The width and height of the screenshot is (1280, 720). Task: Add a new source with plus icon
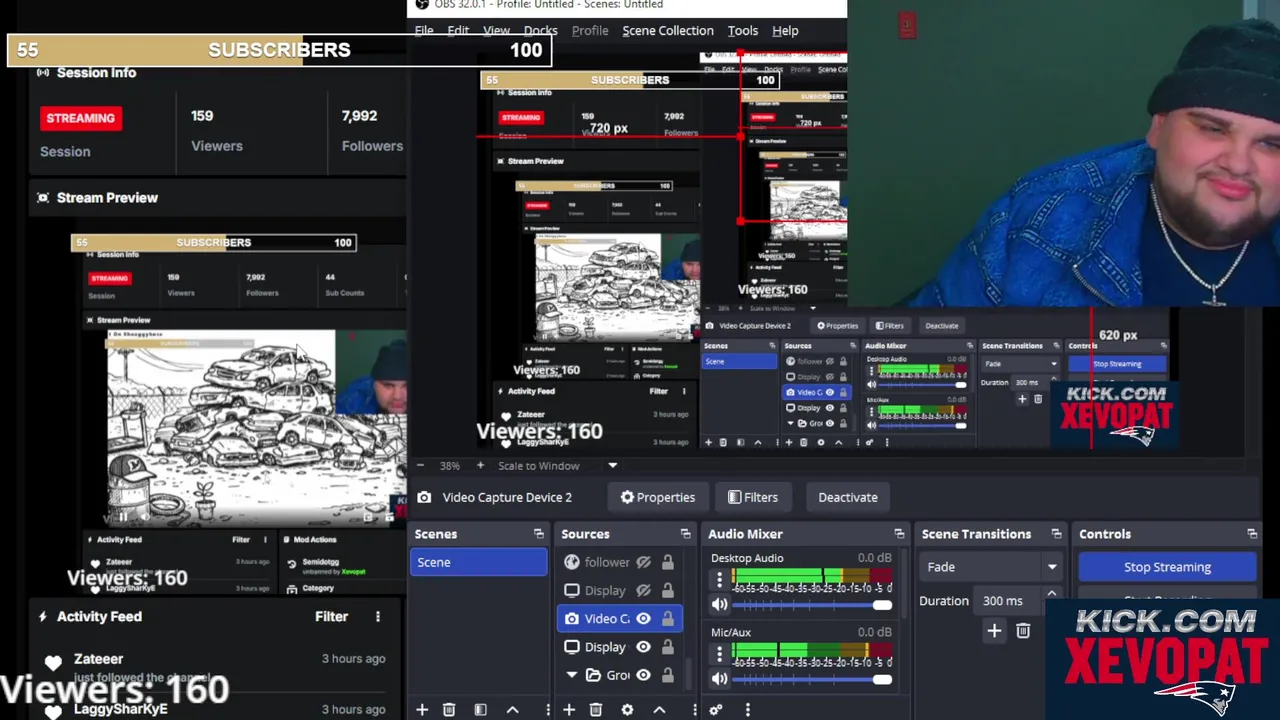568,709
